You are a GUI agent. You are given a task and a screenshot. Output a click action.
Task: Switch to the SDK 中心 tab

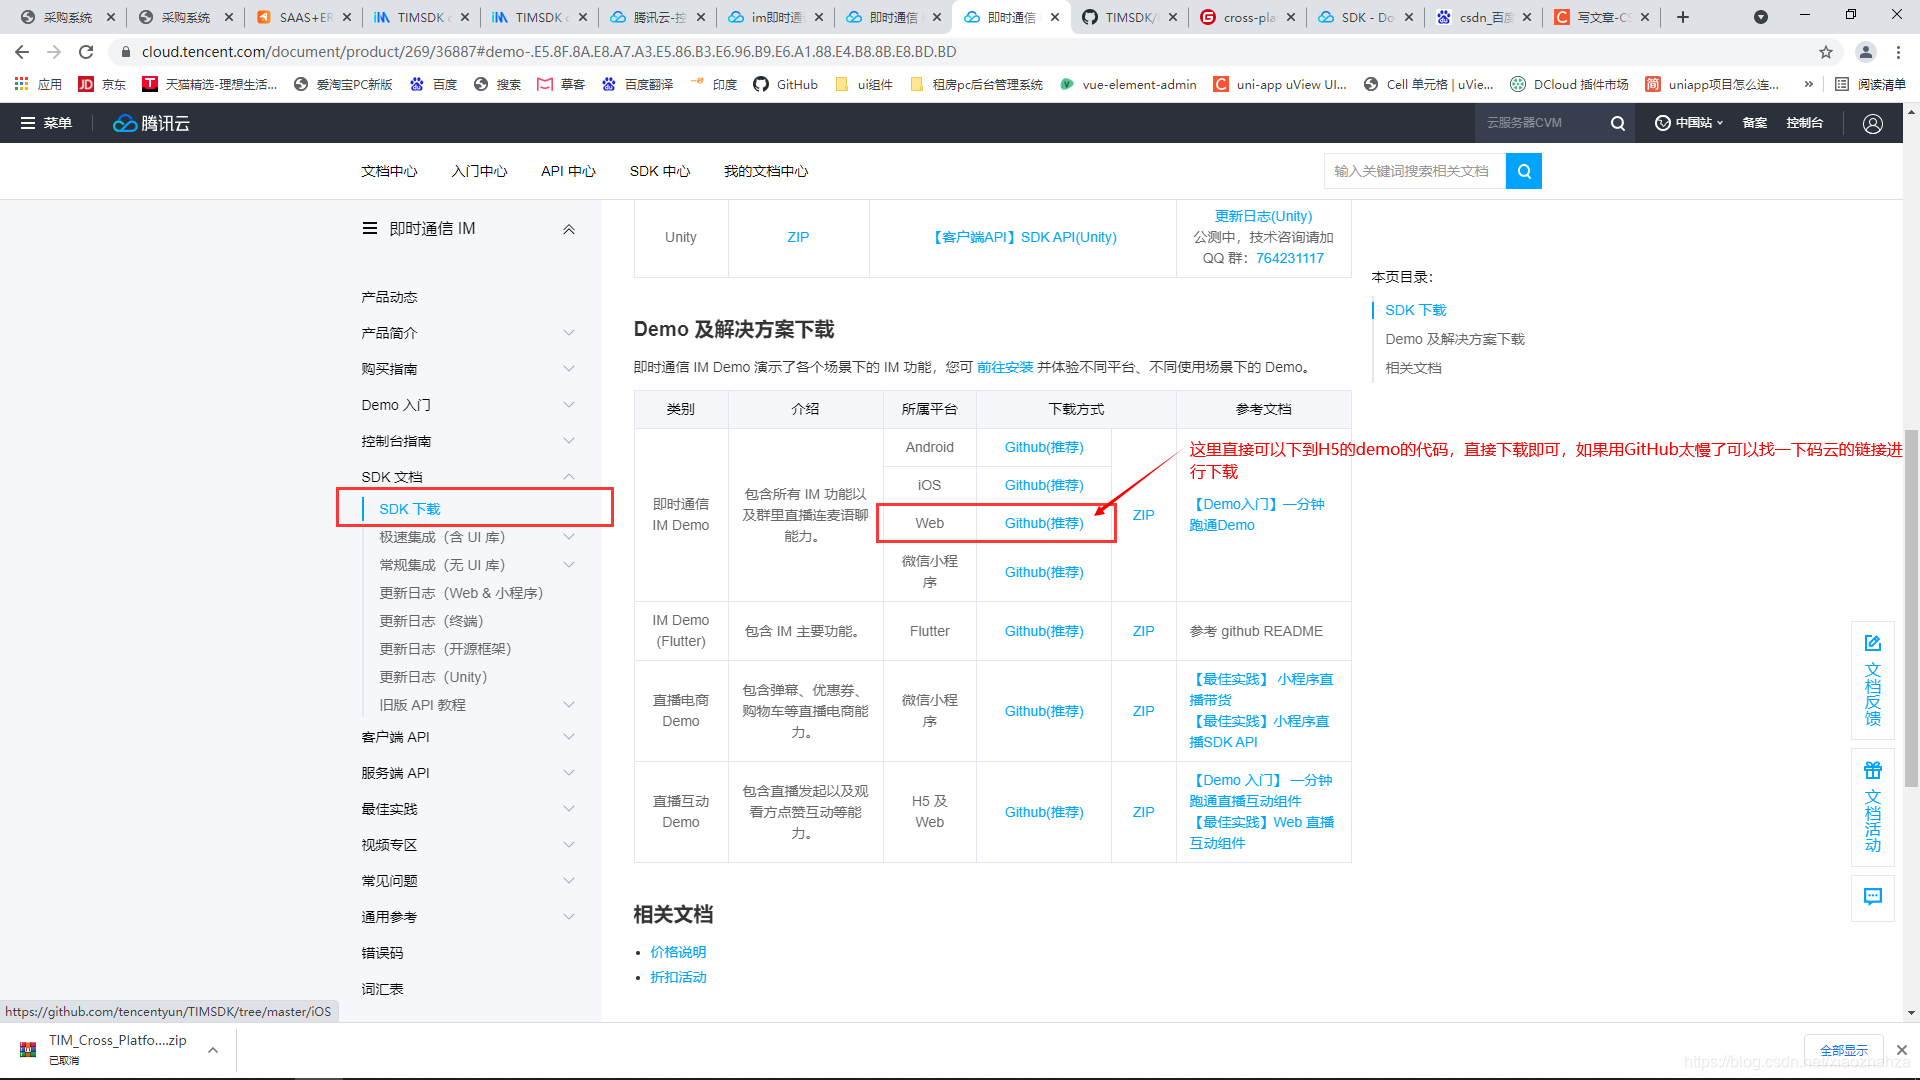pyautogui.click(x=659, y=171)
